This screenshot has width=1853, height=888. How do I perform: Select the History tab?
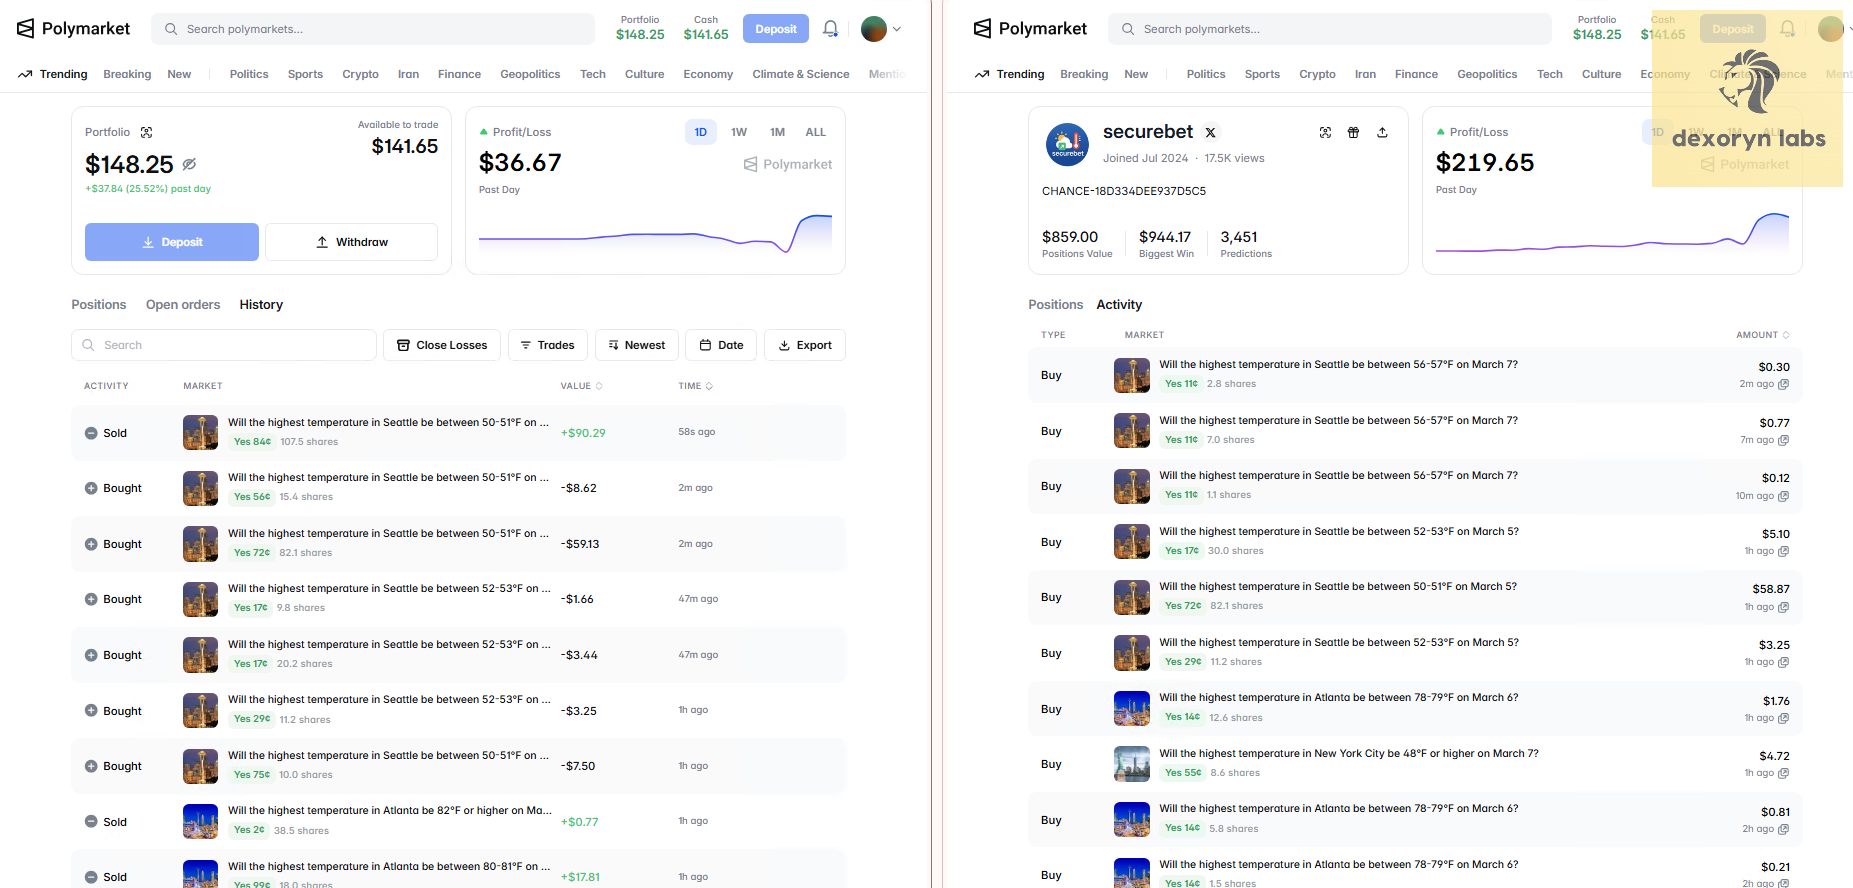(261, 305)
